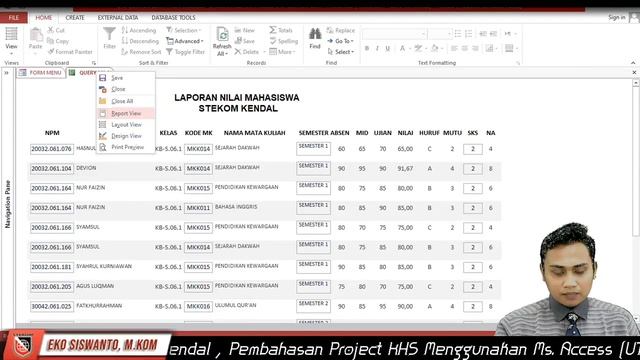640x360 pixels.
Task: Click Delete record button
Action: coord(247,52)
